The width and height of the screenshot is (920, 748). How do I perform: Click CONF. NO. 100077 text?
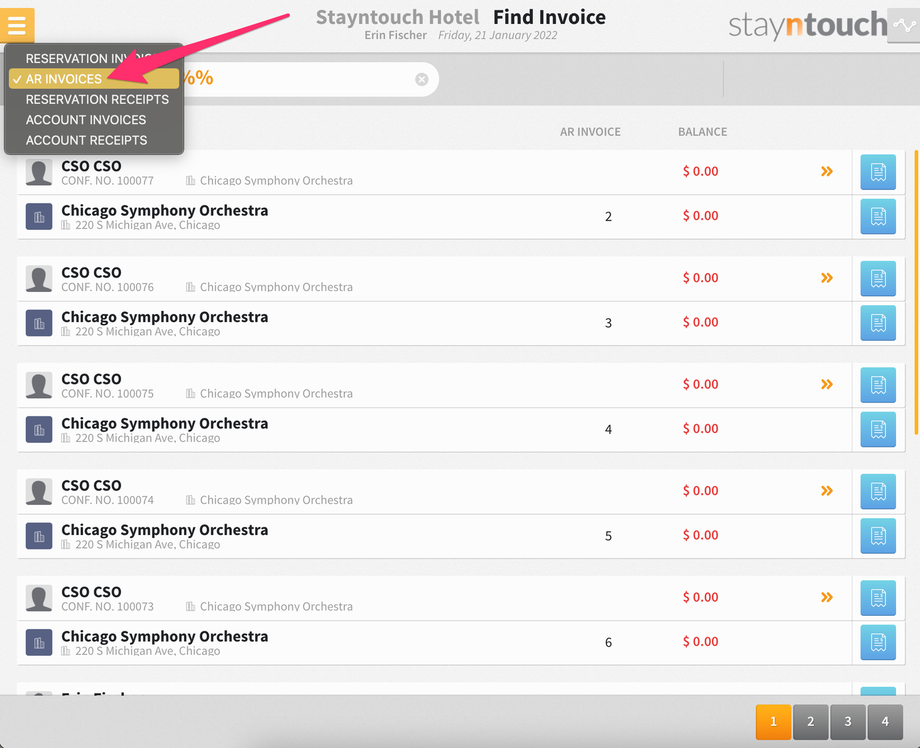[x=107, y=181]
